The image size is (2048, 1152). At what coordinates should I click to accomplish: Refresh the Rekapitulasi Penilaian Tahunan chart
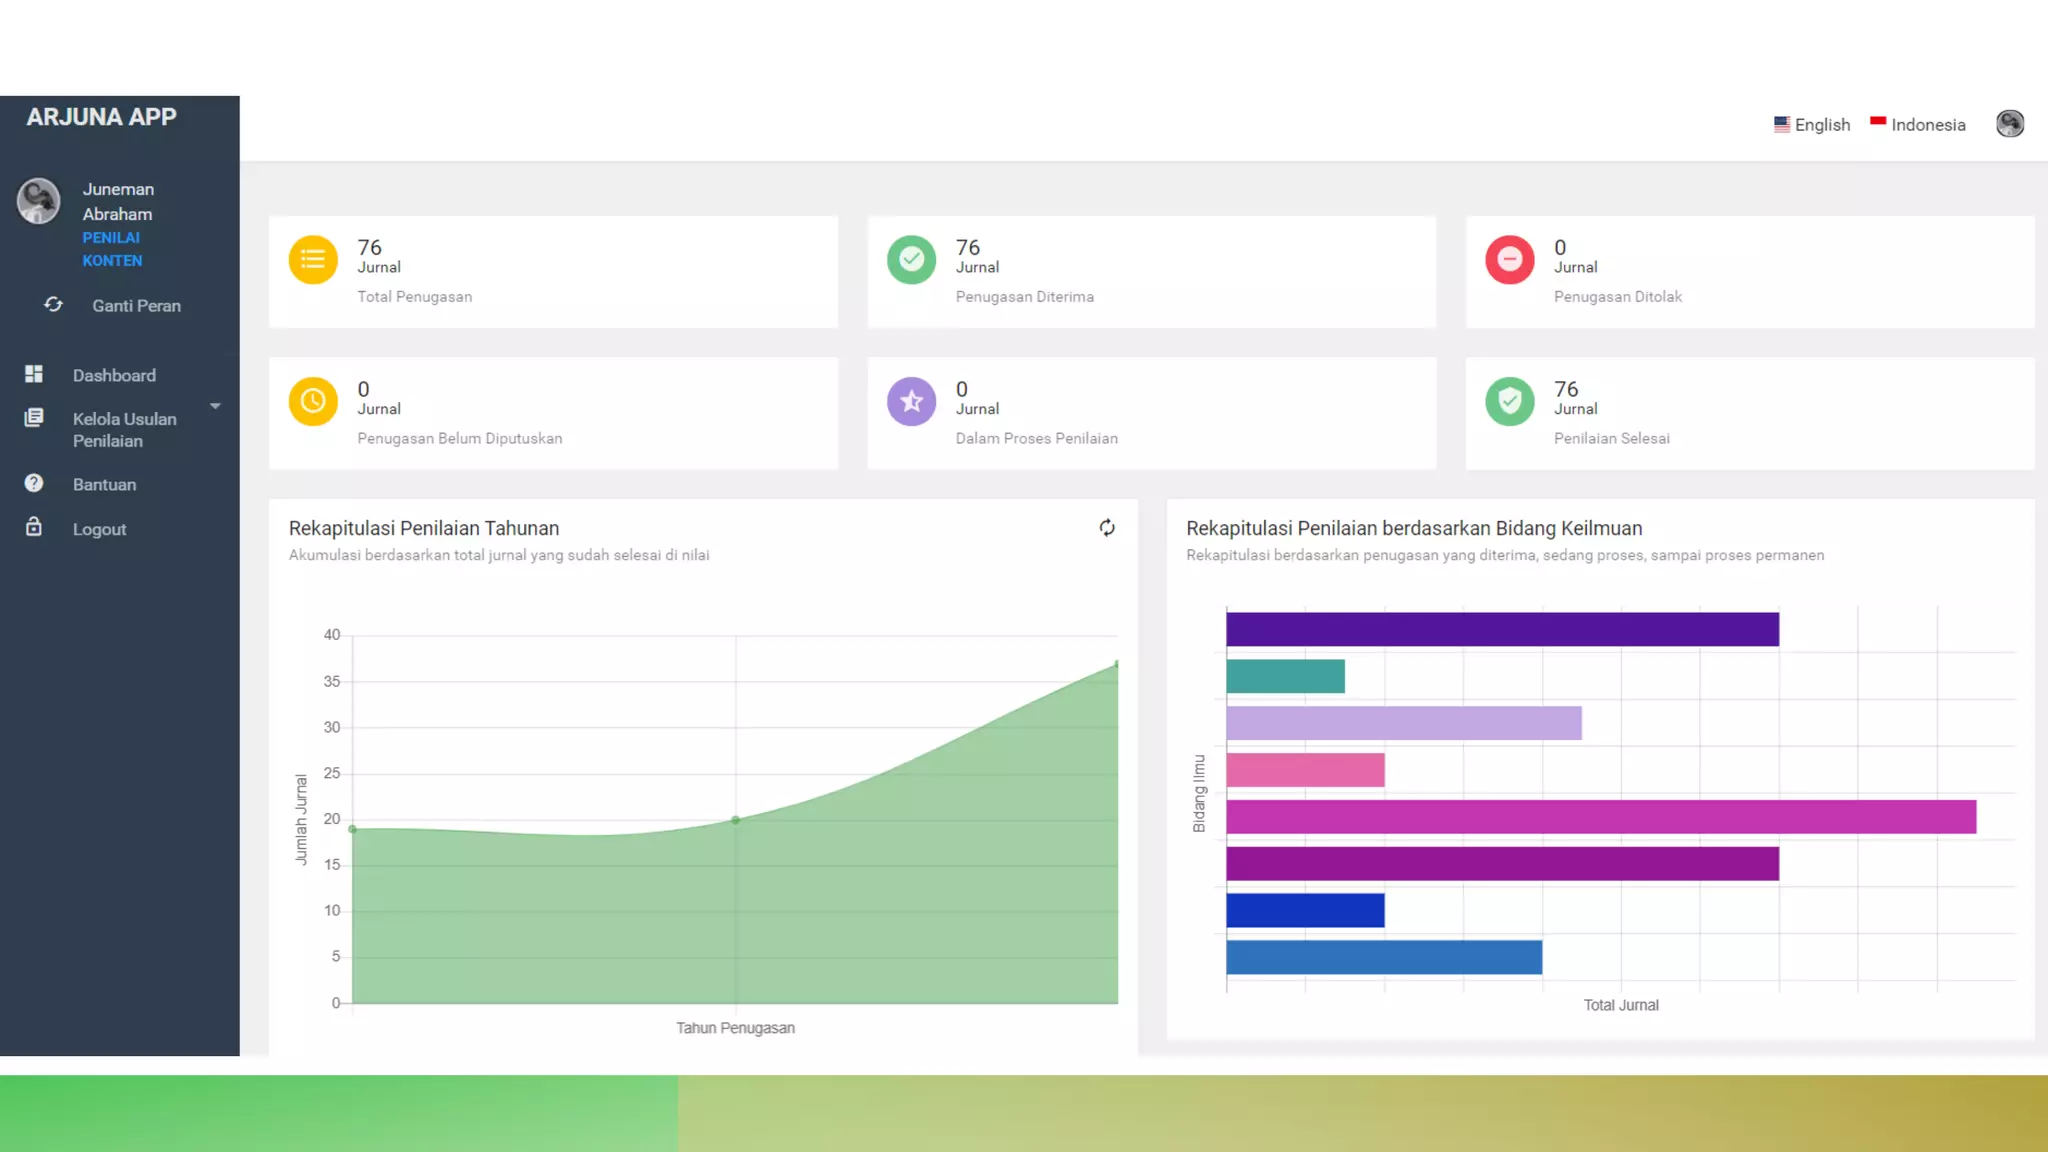tap(1107, 528)
